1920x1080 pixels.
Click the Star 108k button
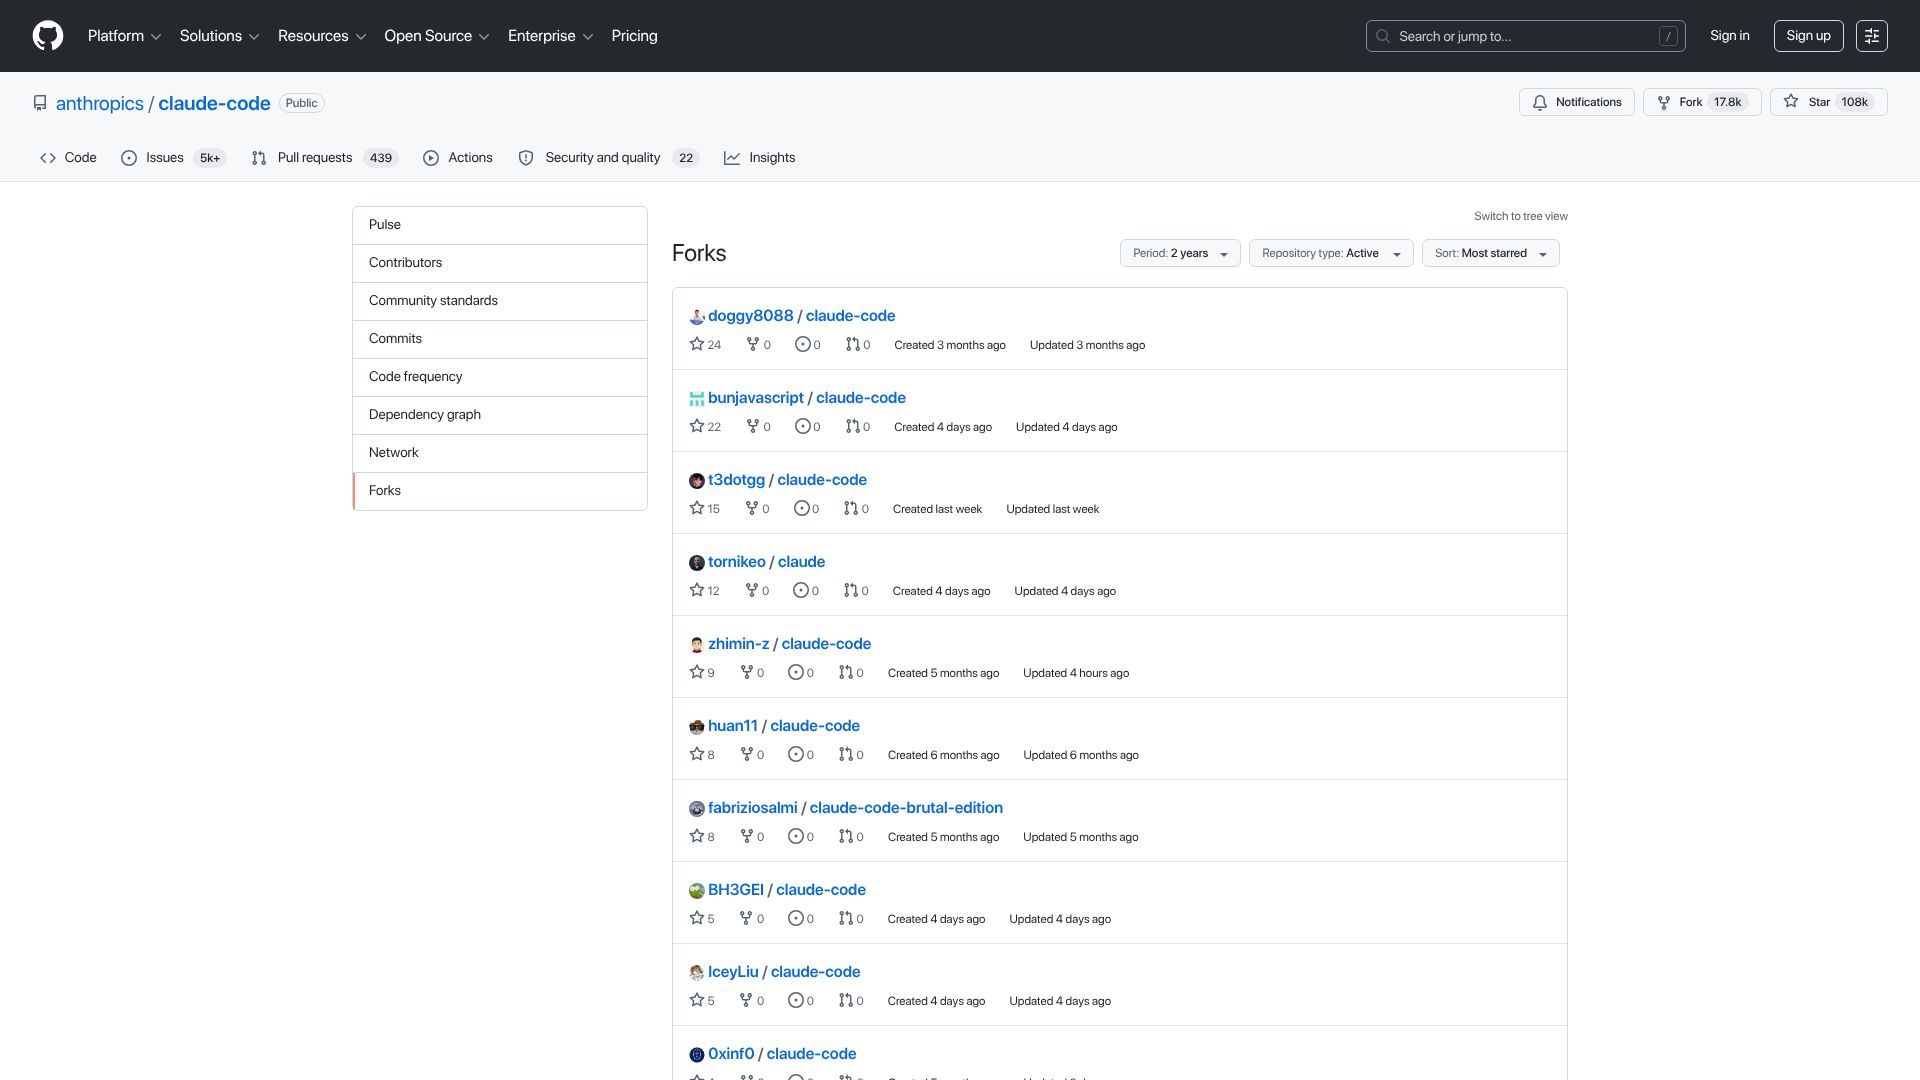[1828, 102]
